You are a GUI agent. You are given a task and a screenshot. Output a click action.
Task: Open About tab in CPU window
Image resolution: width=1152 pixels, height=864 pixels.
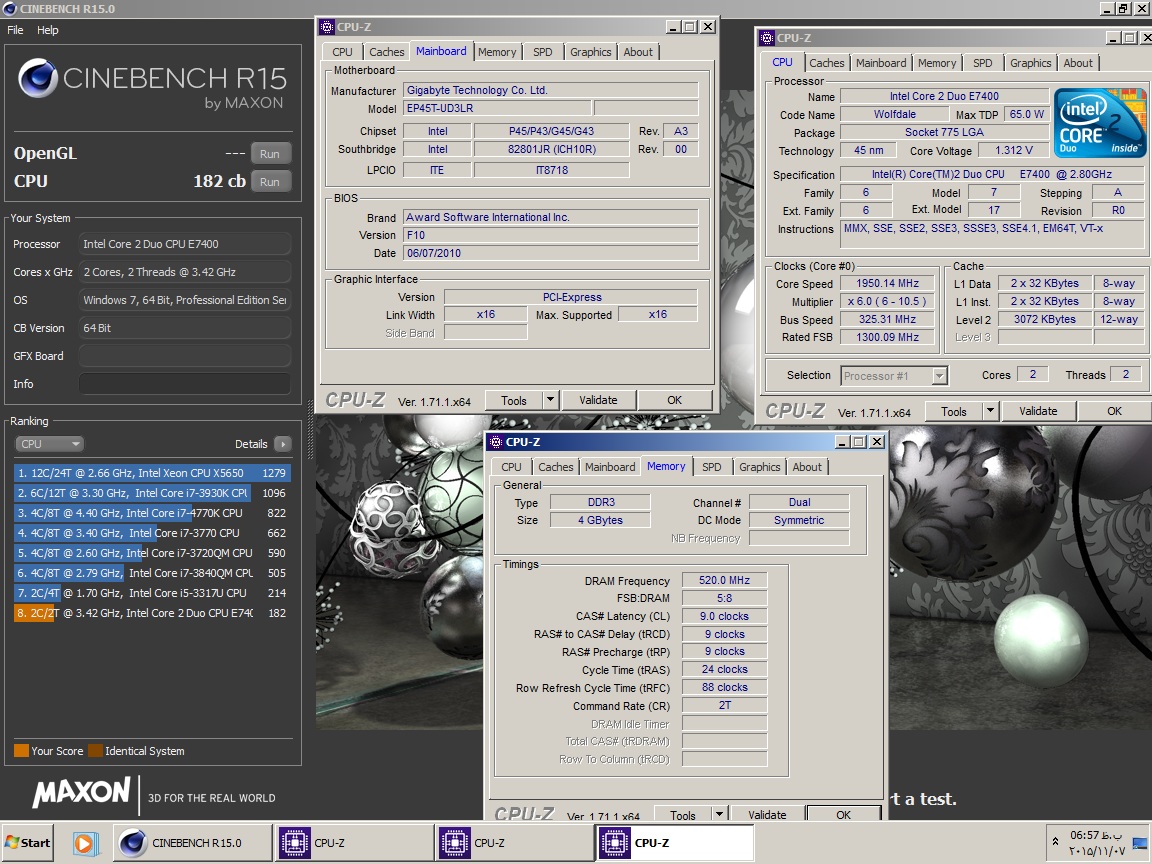click(x=1078, y=63)
